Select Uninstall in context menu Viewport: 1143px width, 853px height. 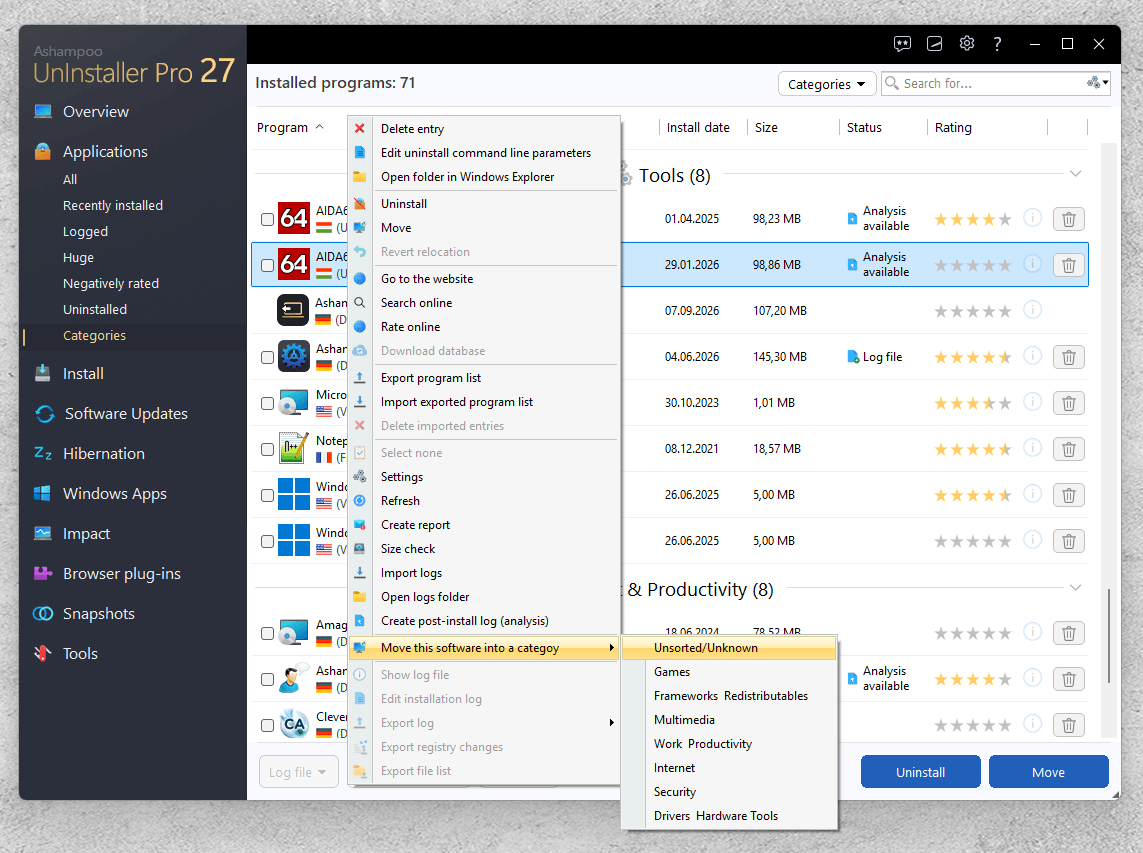tap(404, 203)
